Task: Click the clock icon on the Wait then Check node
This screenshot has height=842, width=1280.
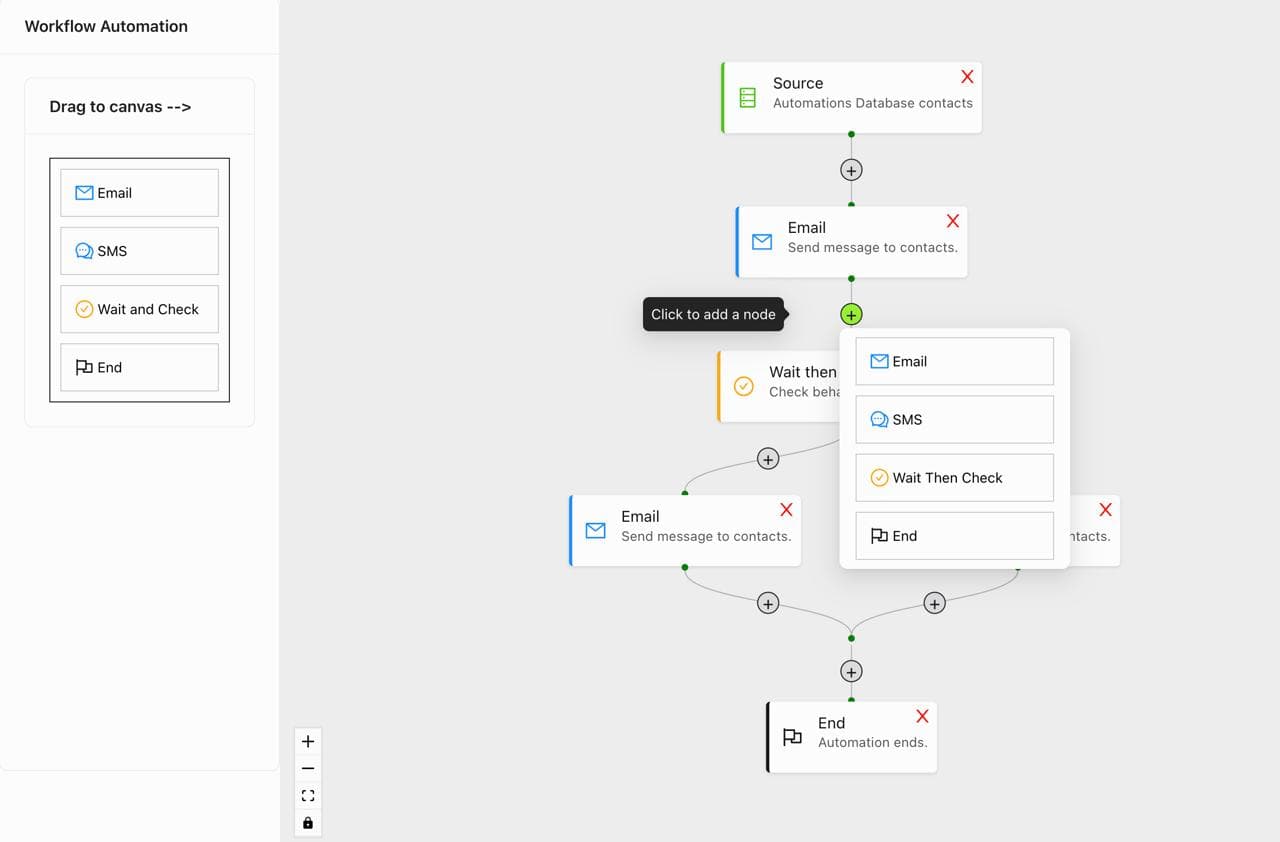Action: click(743, 385)
